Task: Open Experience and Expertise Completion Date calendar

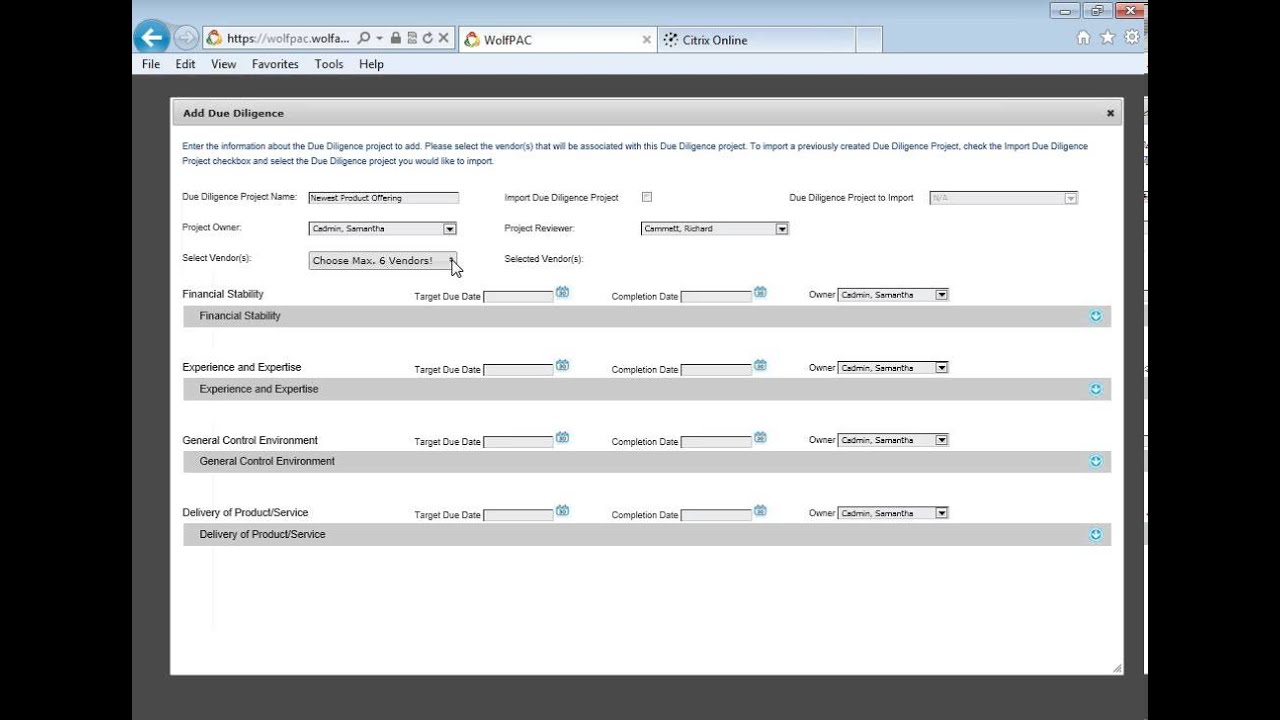Action: click(760, 365)
